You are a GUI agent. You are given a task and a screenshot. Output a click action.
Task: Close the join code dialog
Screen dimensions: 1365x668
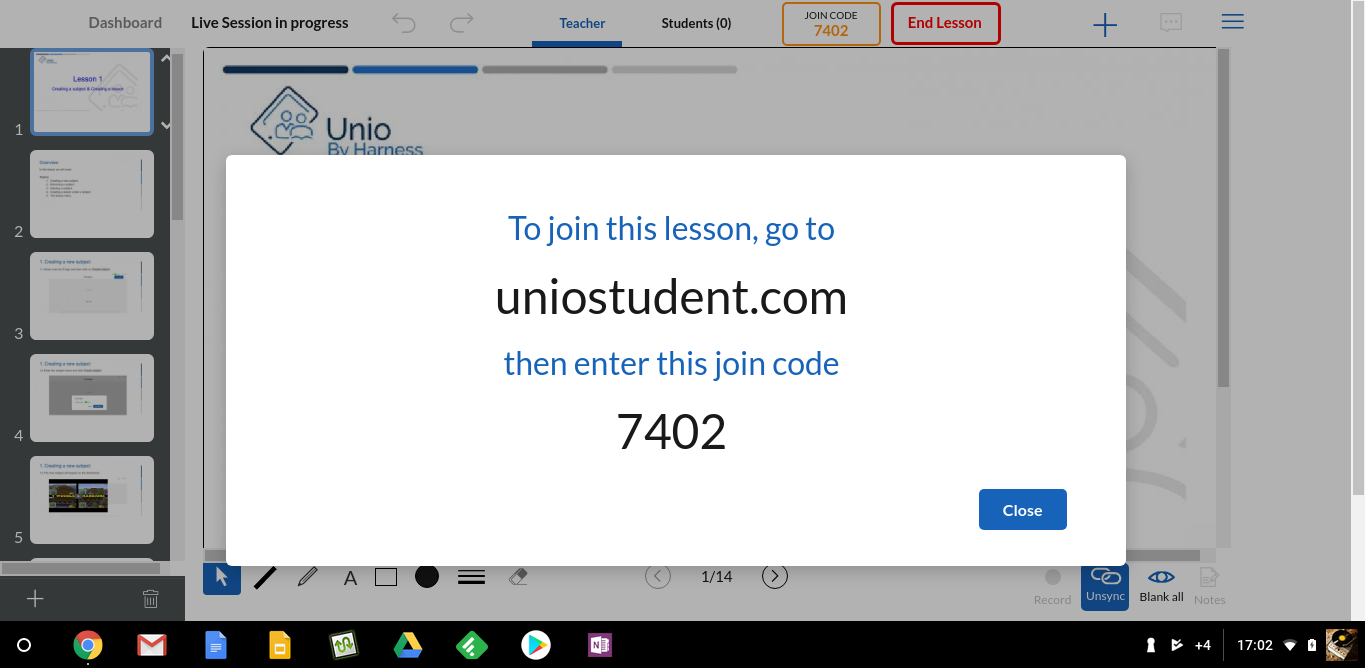pyautogui.click(x=1022, y=510)
